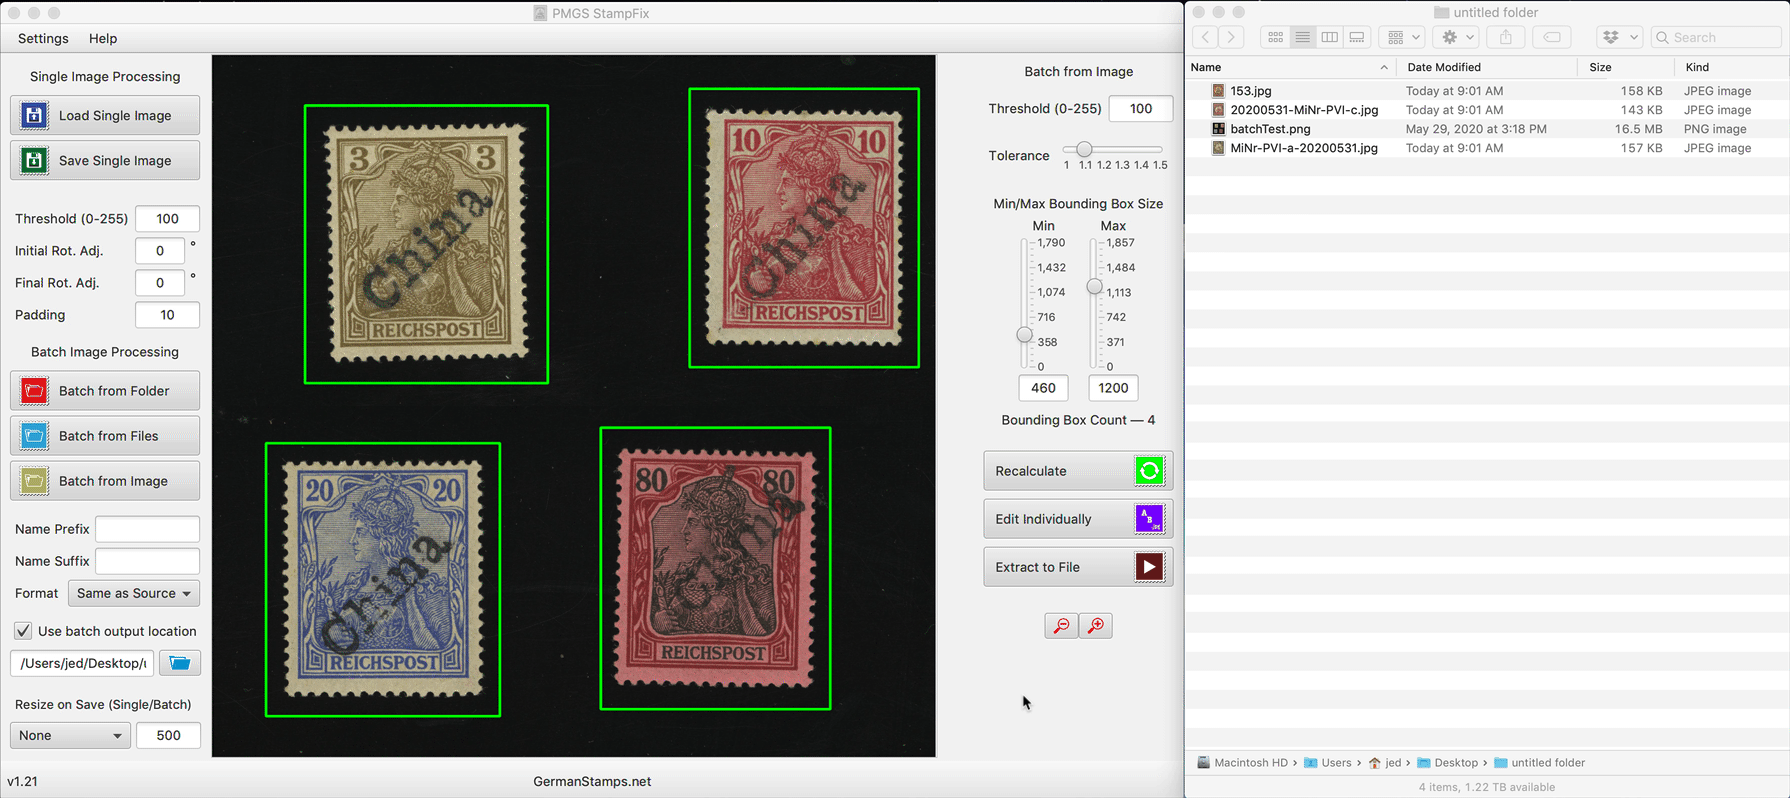The image size is (1790, 798).
Task: Click the Max box size field 1200
Action: [x=1113, y=388]
